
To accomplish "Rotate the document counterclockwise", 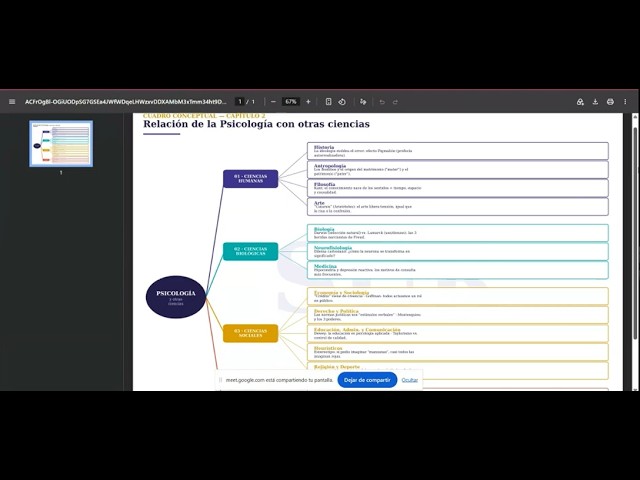I will pyautogui.click(x=342, y=102).
